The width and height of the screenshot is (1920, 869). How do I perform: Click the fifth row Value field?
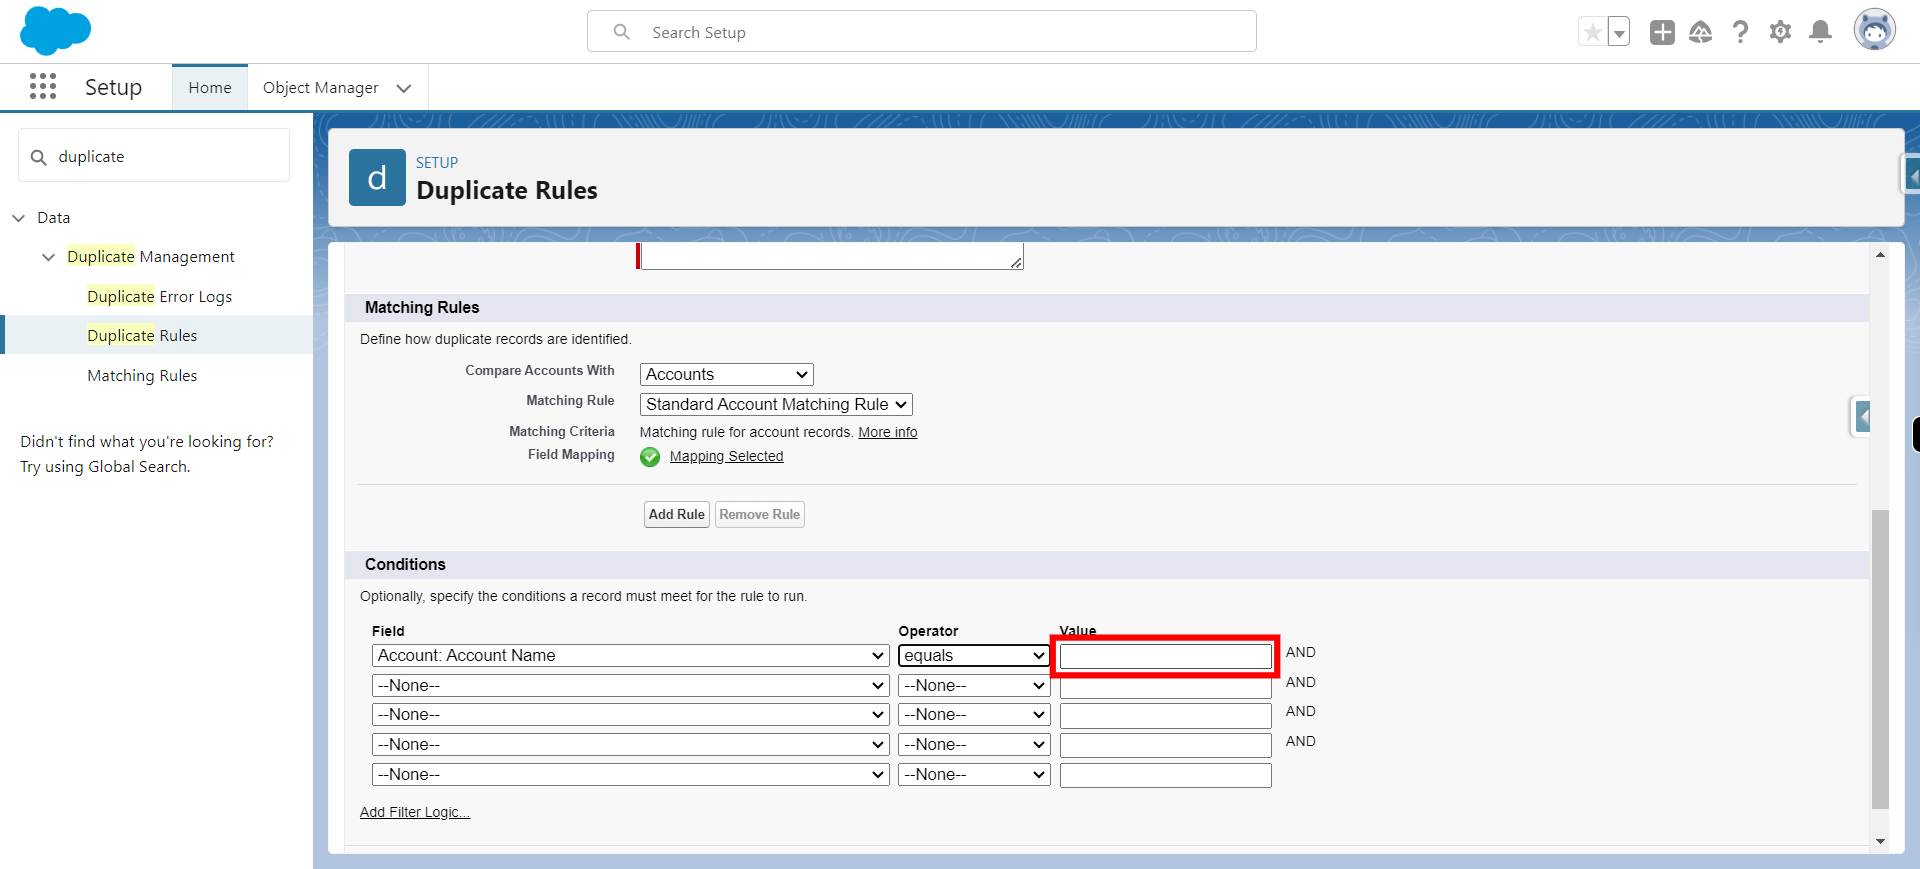pyautogui.click(x=1166, y=776)
